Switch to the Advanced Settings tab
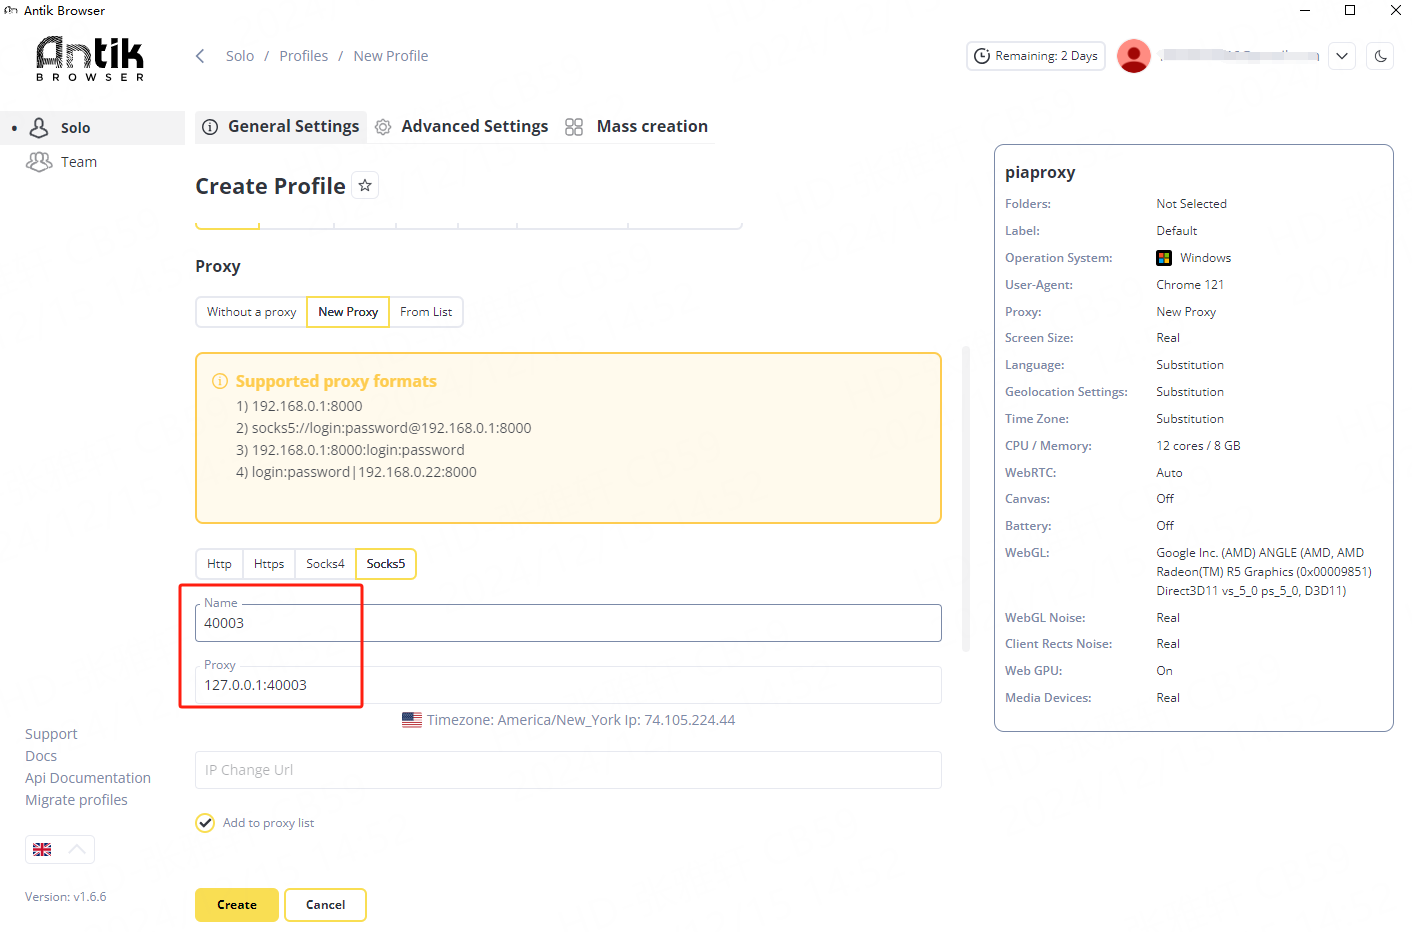 coord(474,127)
